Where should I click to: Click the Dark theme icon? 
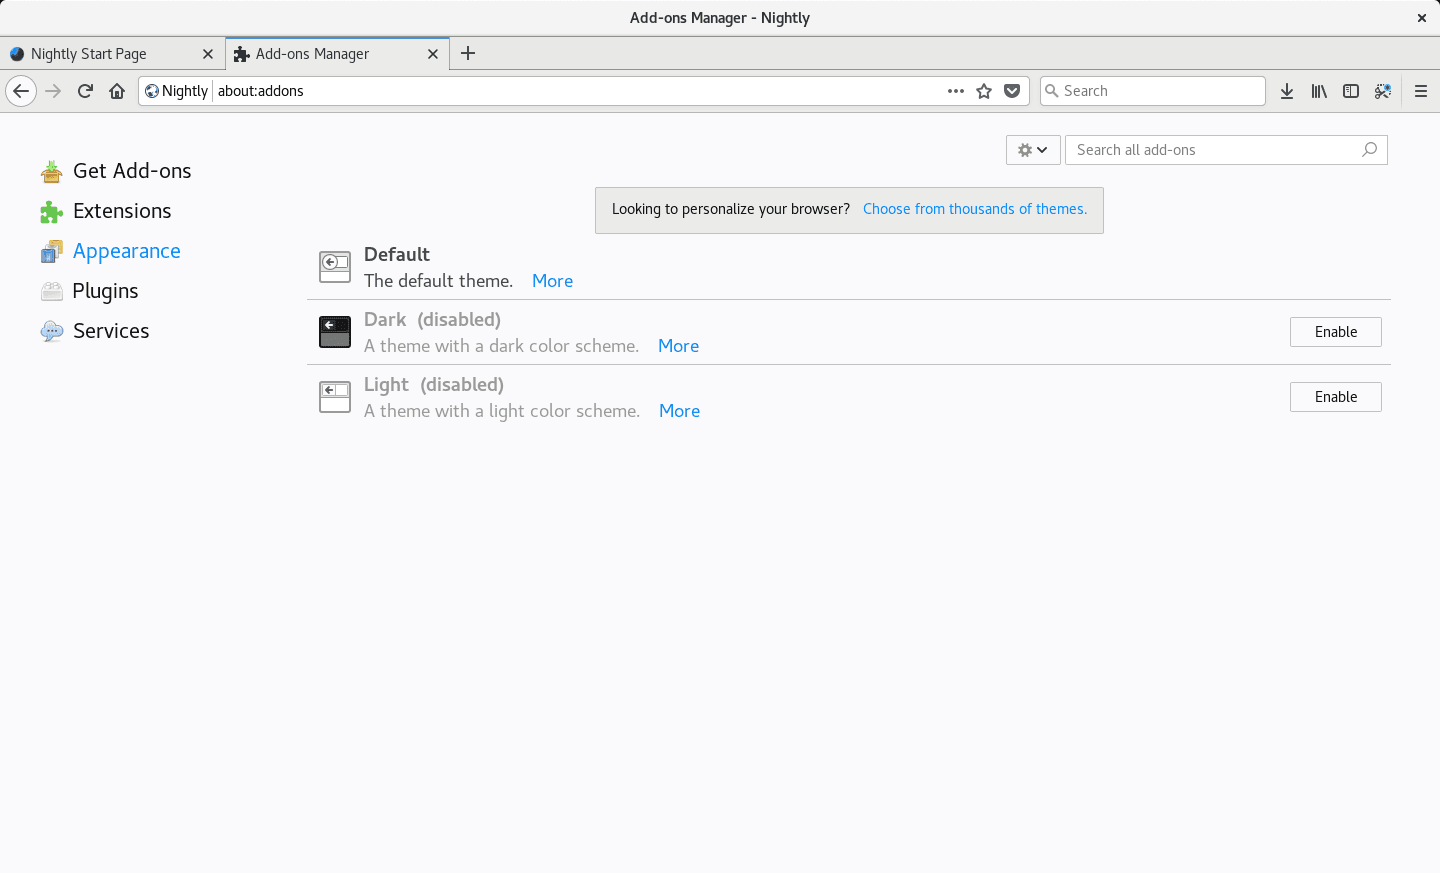(335, 332)
